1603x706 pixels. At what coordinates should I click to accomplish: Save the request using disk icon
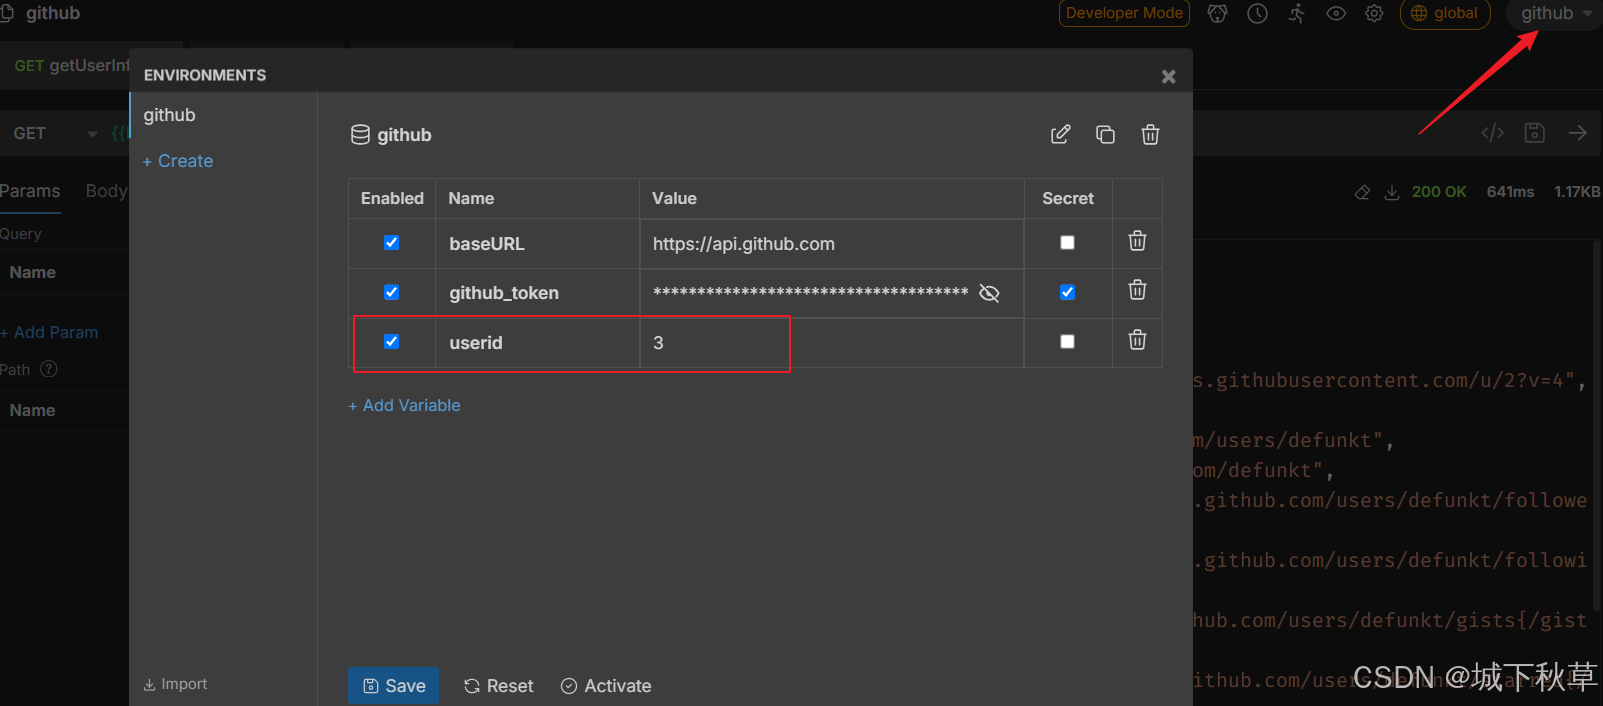click(x=1535, y=133)
